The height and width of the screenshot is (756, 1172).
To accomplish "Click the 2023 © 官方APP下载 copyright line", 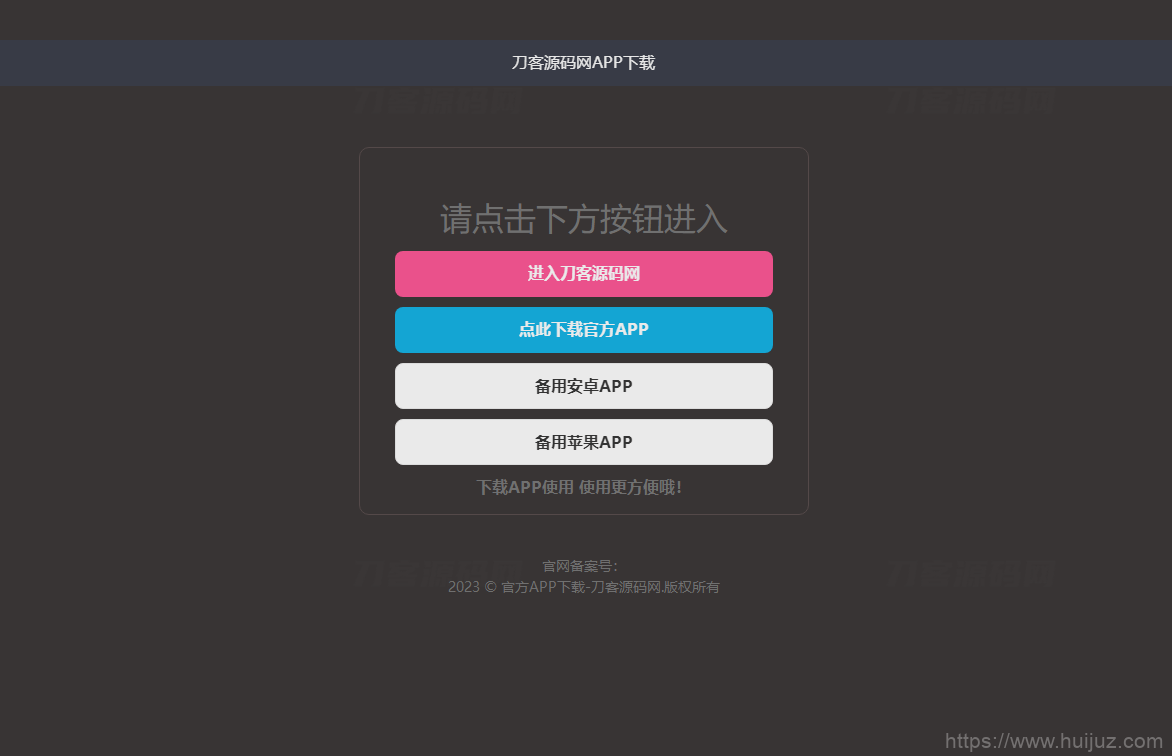I will pos(584,587).
